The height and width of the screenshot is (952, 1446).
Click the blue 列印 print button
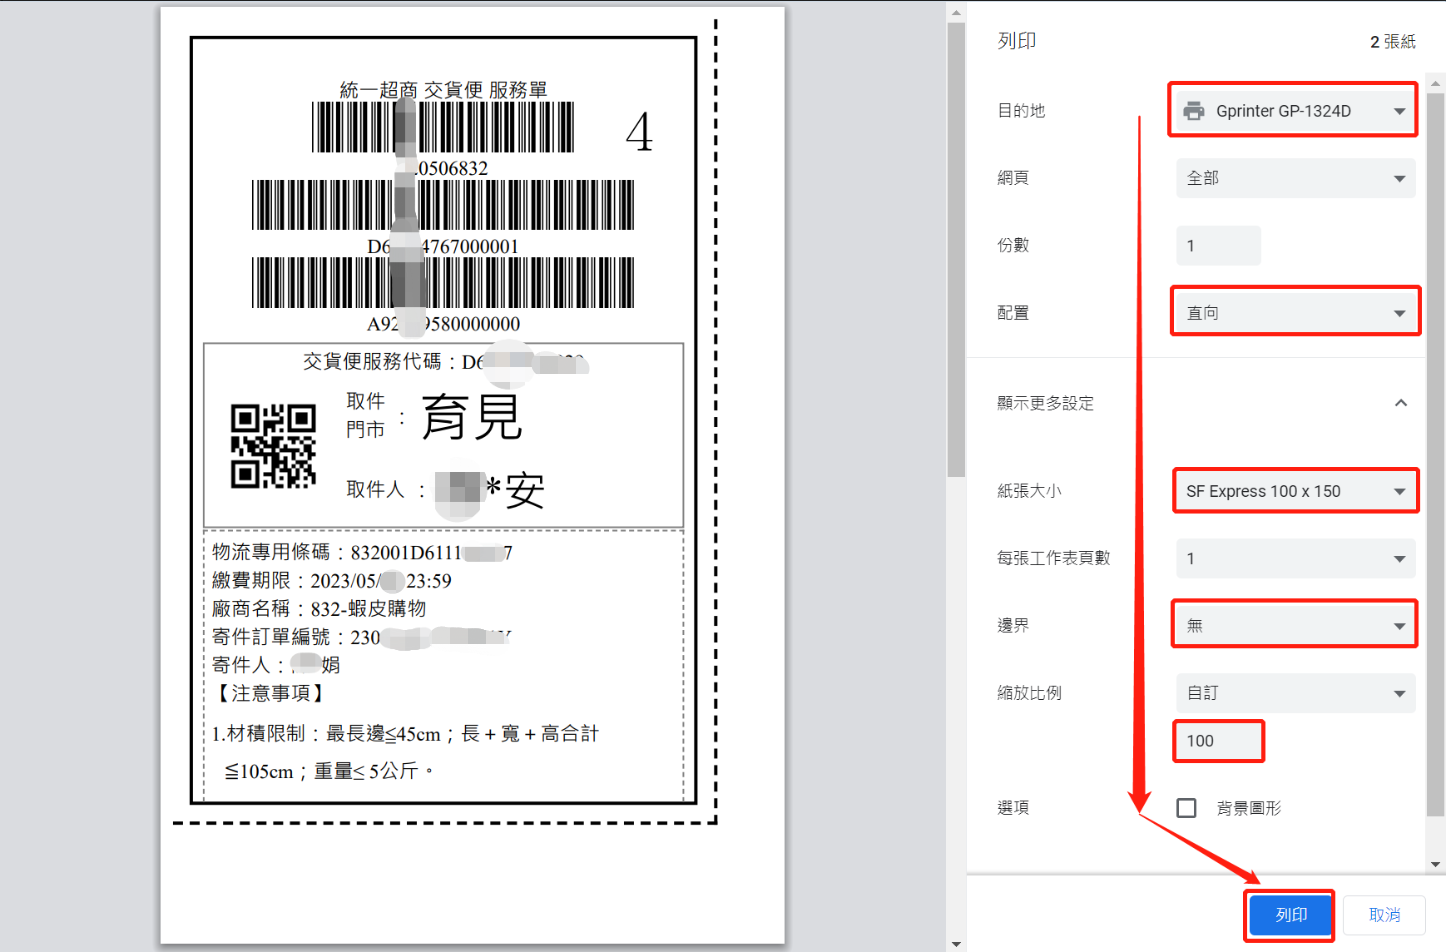(x=1291, y=915)
